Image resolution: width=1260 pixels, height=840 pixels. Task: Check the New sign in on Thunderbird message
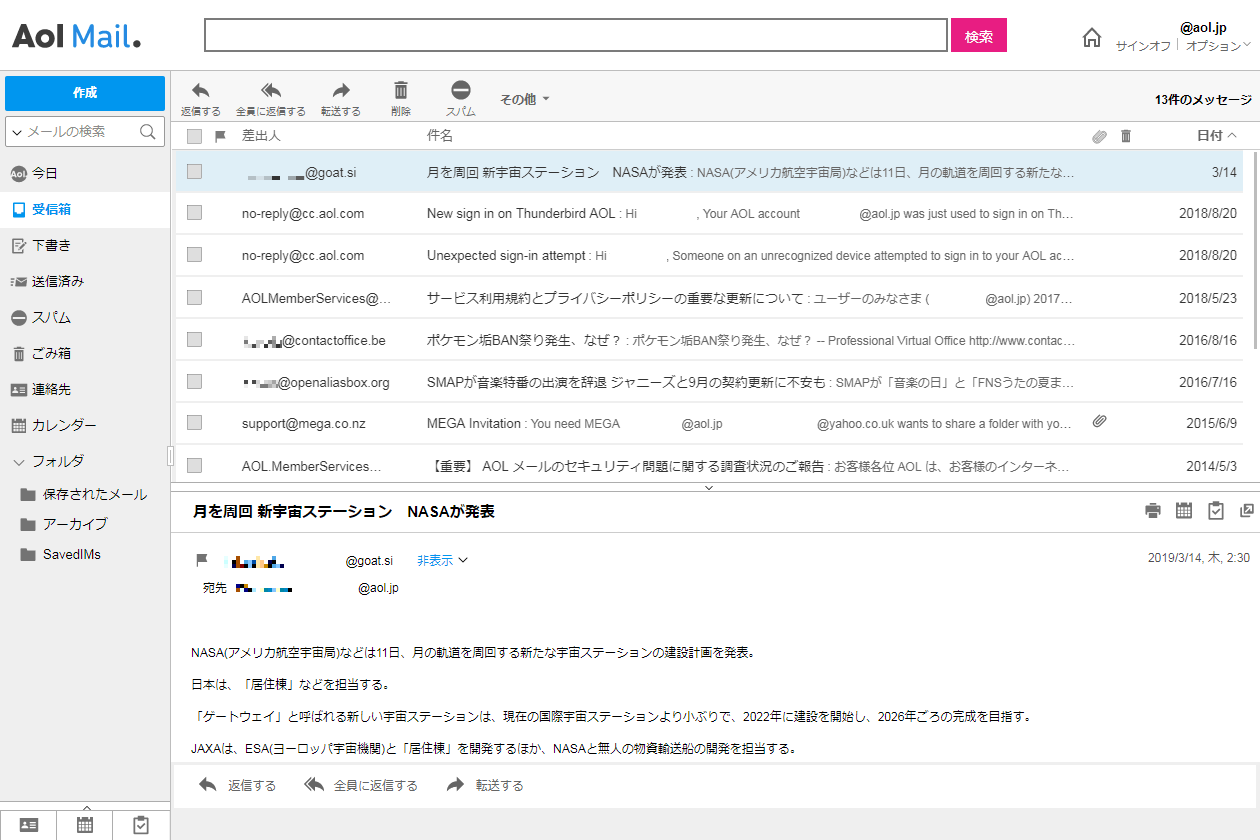pos(194,213)
